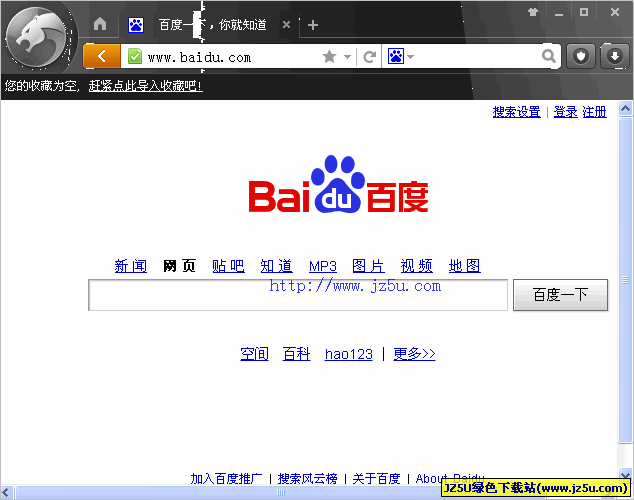Click the Baidu search engine paw icon

pos(396,56)
